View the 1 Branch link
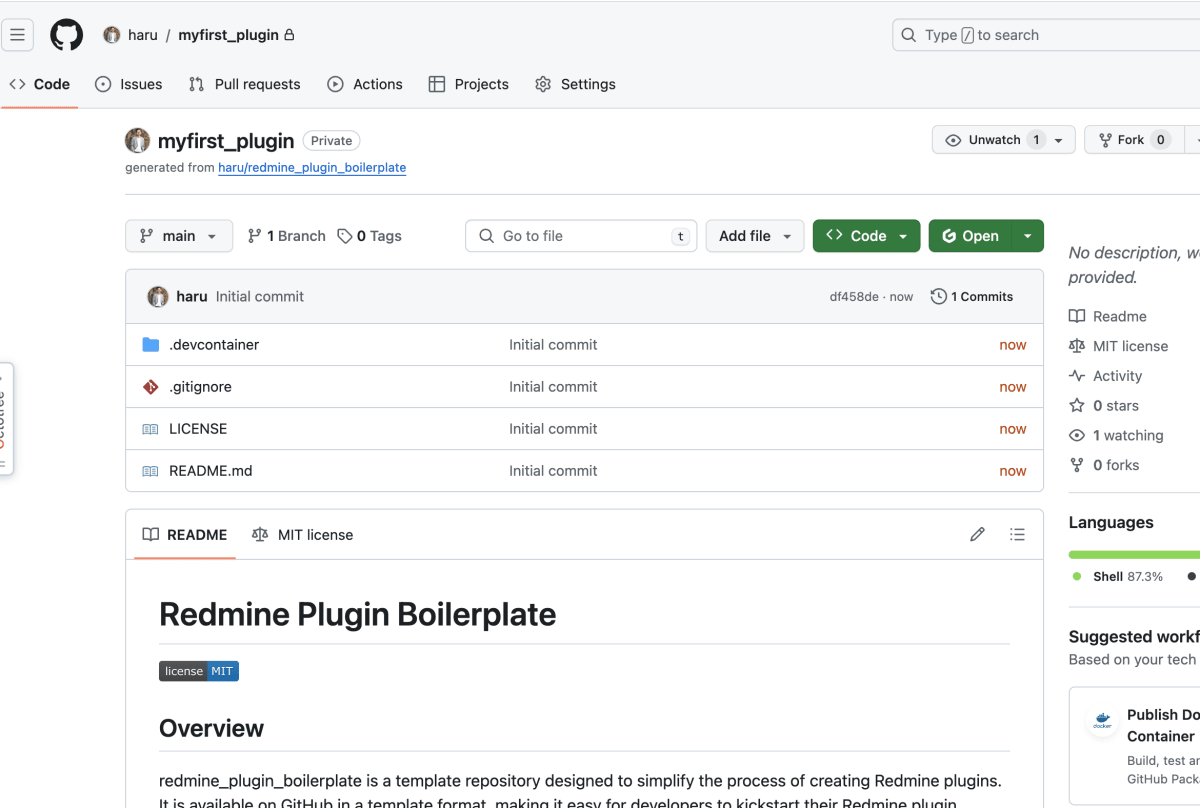 [x=287, y=236]
